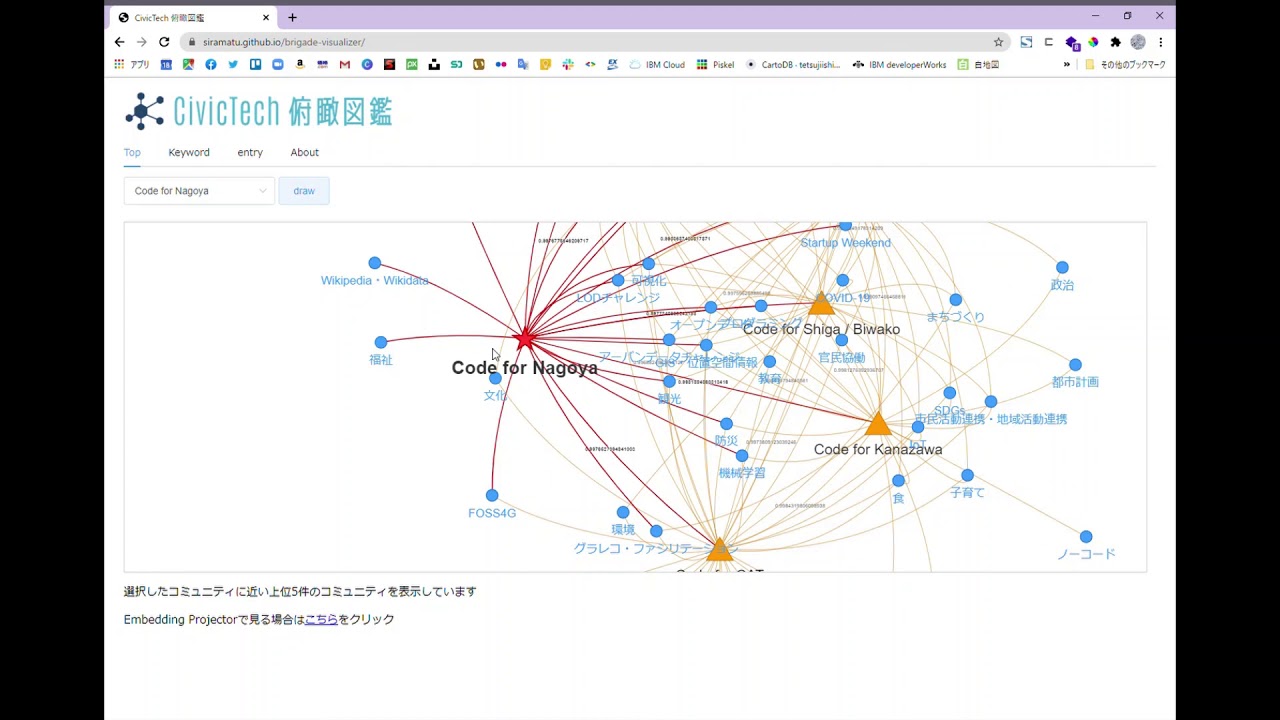The width and height of the screenshot is (1280, 720).
Task: Click the 政治 keyword node
Action: pyautogui.click(x=1062, y=267)
